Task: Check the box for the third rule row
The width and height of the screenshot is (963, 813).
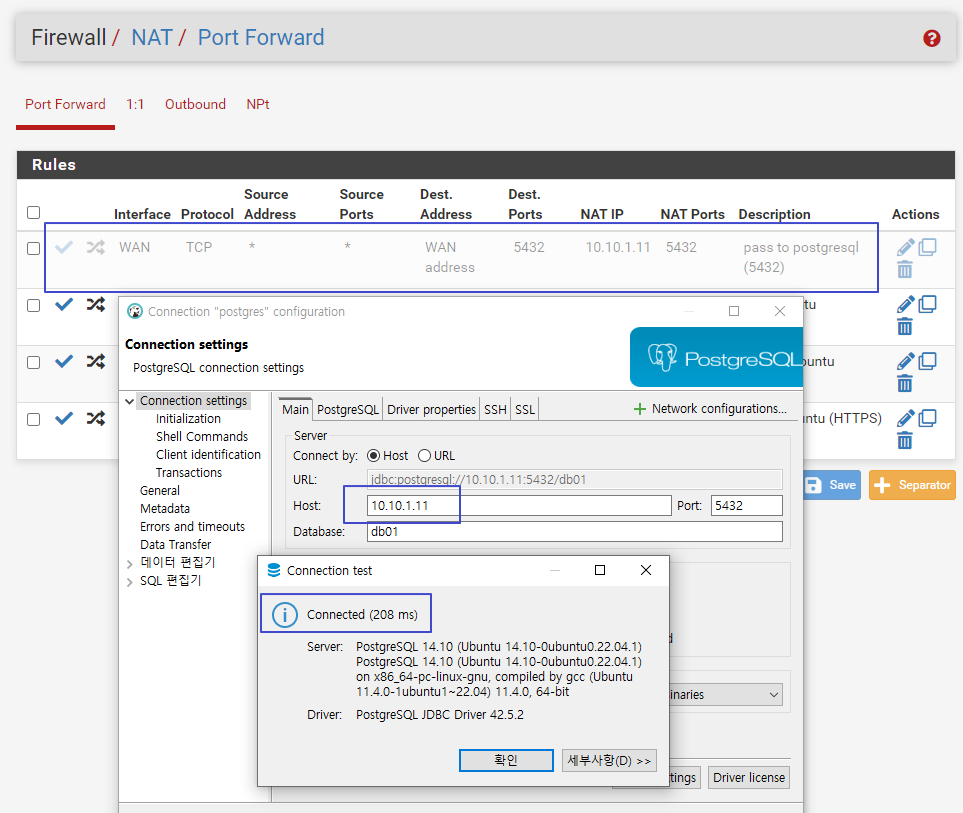Action: click(34, 362)
